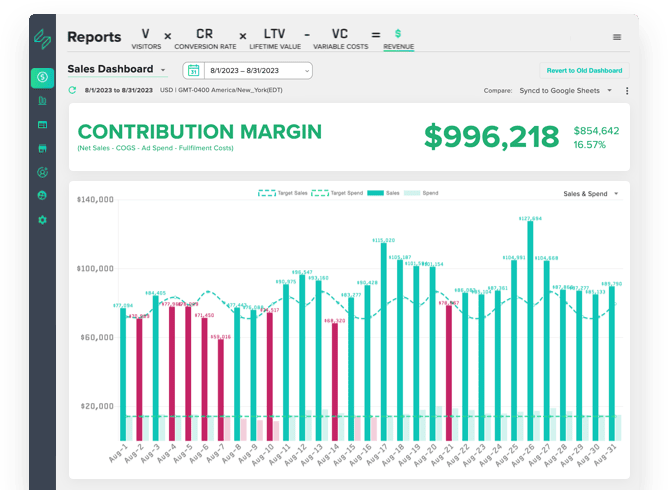Click the red Aug-21 sales bar

449,373
